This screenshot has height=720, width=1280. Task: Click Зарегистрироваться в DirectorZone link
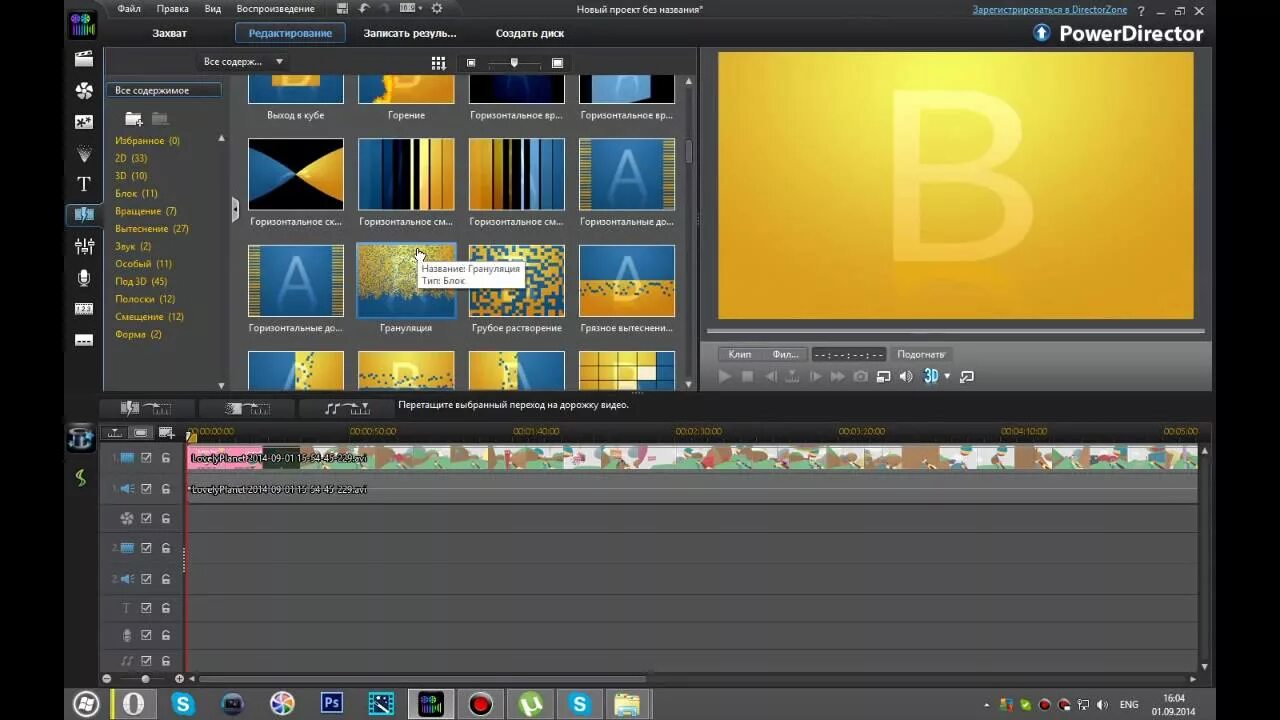coord(1050,10)
